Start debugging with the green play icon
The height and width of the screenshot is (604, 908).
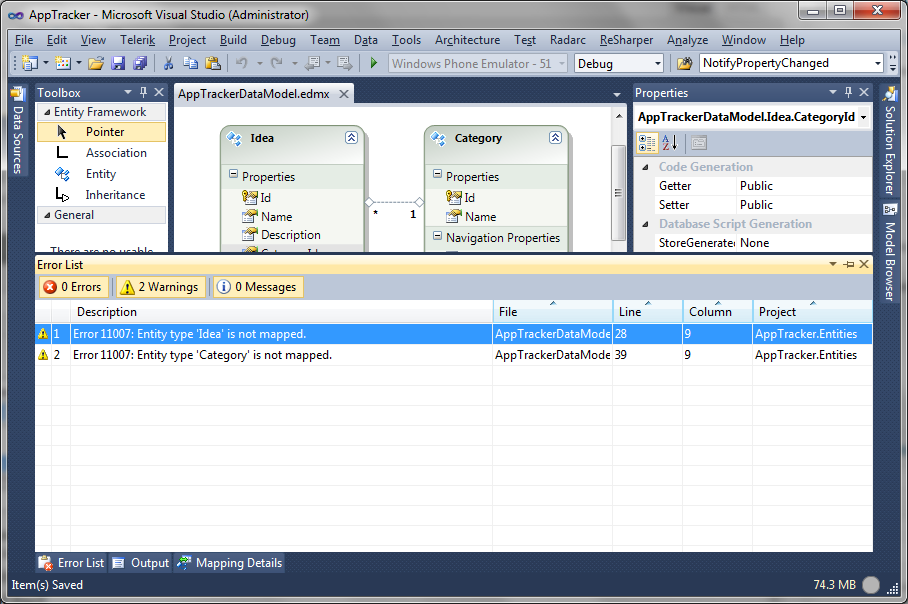(x=374, y=63)
